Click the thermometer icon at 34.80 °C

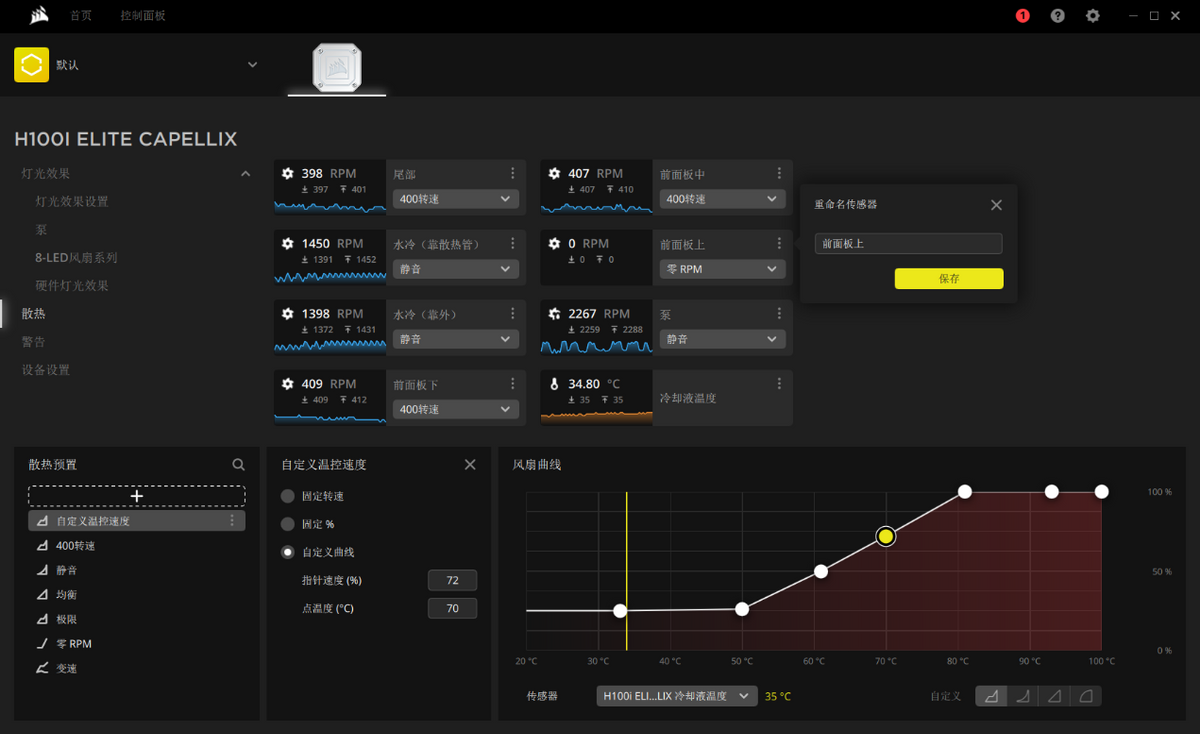pyautogui.click(x=555, y=384)
